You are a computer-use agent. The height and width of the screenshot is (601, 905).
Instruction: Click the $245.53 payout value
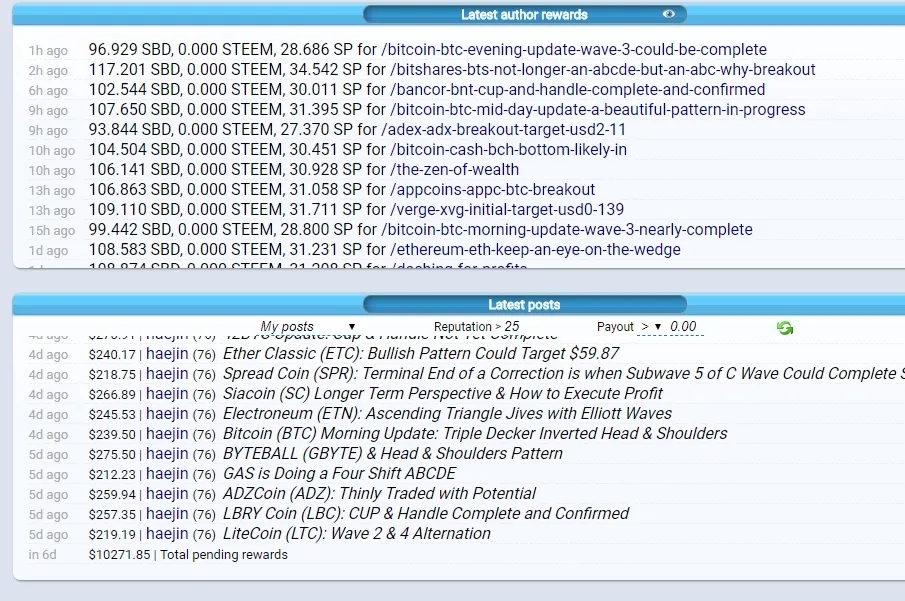pos(112,415)
